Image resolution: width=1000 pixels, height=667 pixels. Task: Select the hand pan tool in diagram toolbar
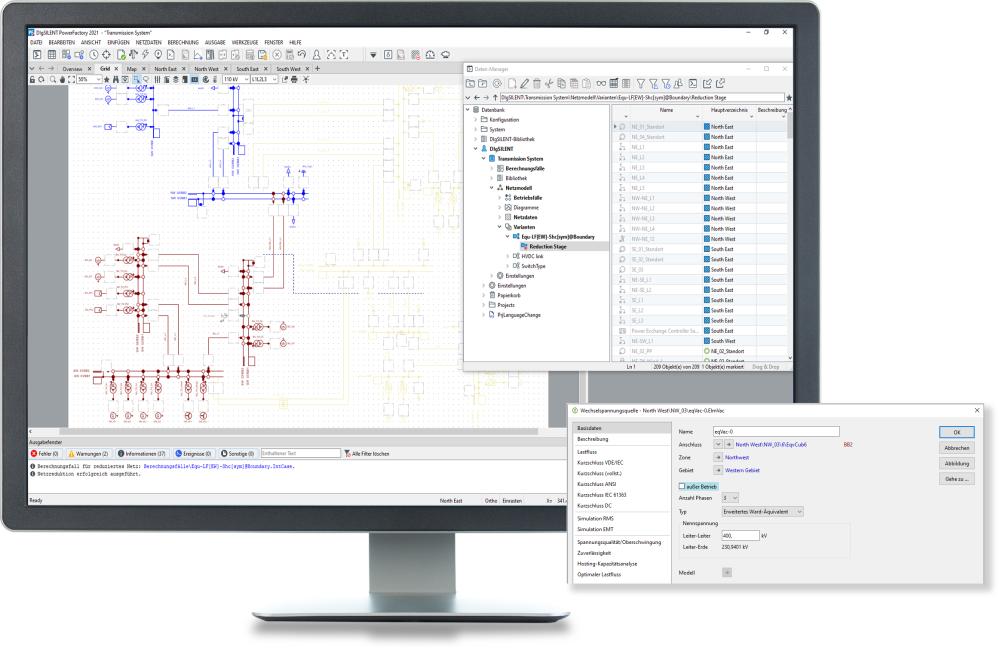(62, 79)
